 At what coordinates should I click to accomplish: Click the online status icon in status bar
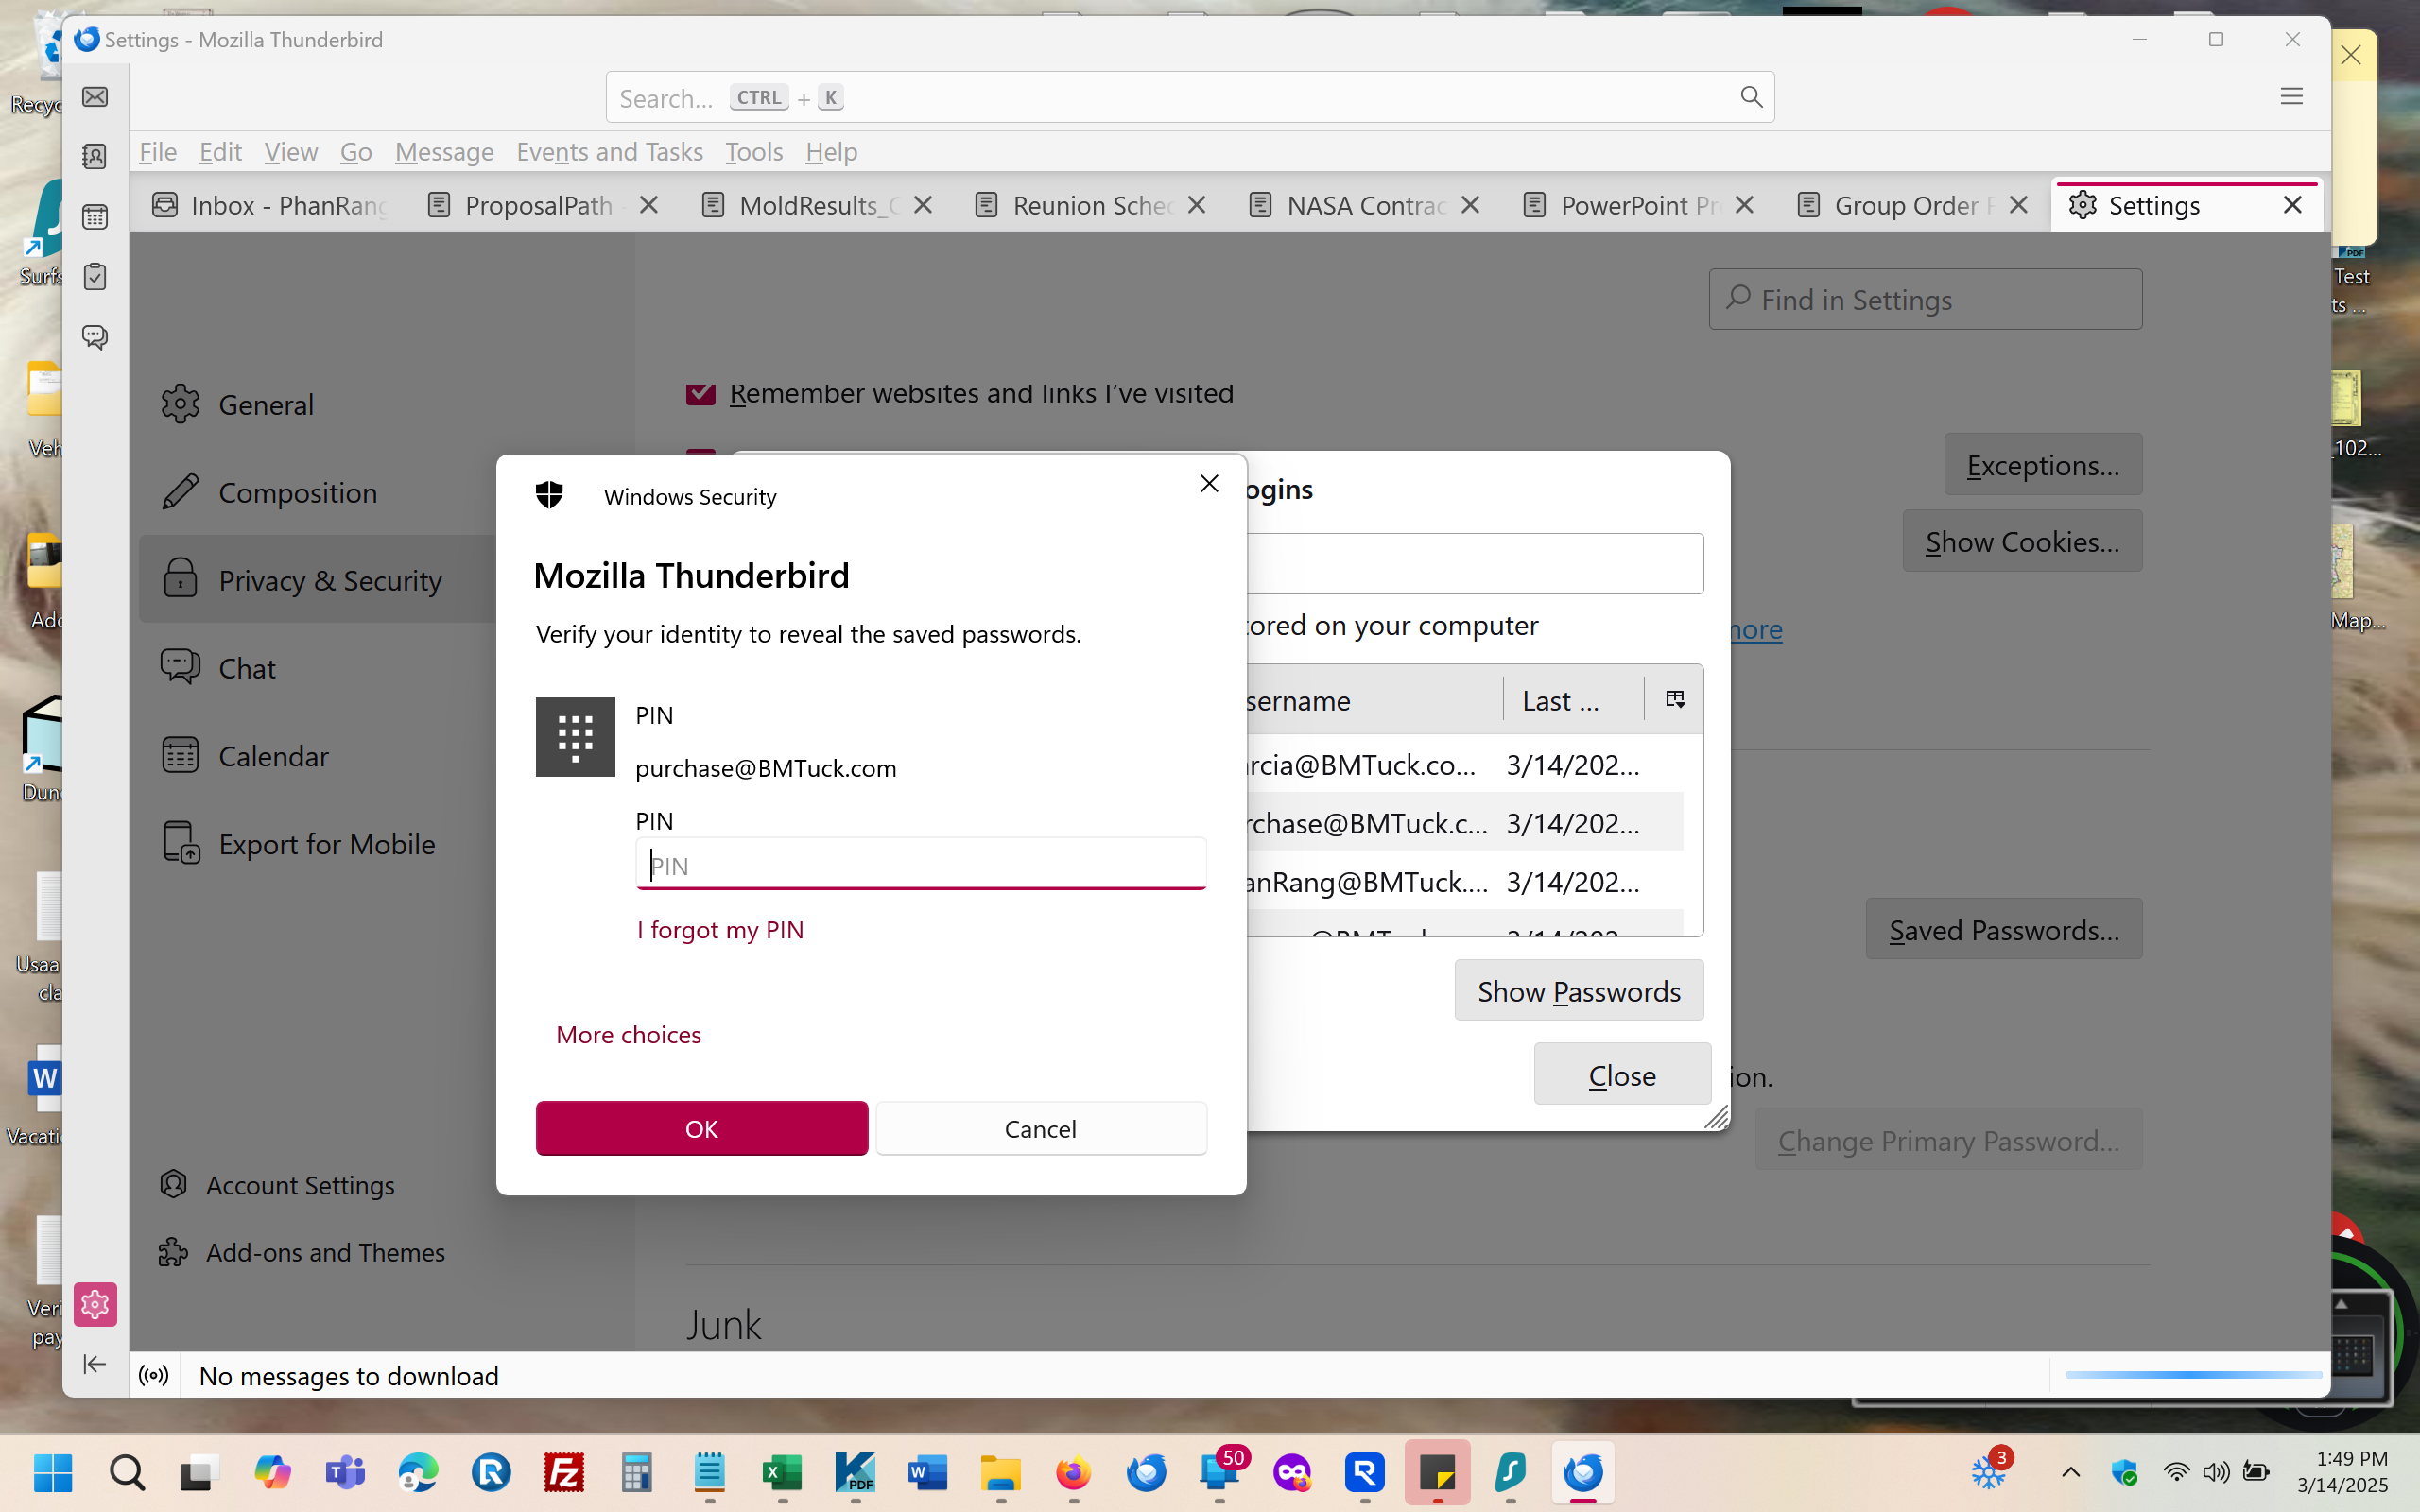tap(154, 1376)
